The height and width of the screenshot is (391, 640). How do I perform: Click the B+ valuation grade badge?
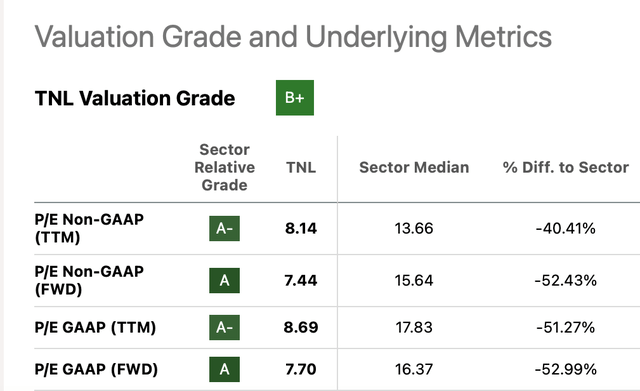coord(295,98)
